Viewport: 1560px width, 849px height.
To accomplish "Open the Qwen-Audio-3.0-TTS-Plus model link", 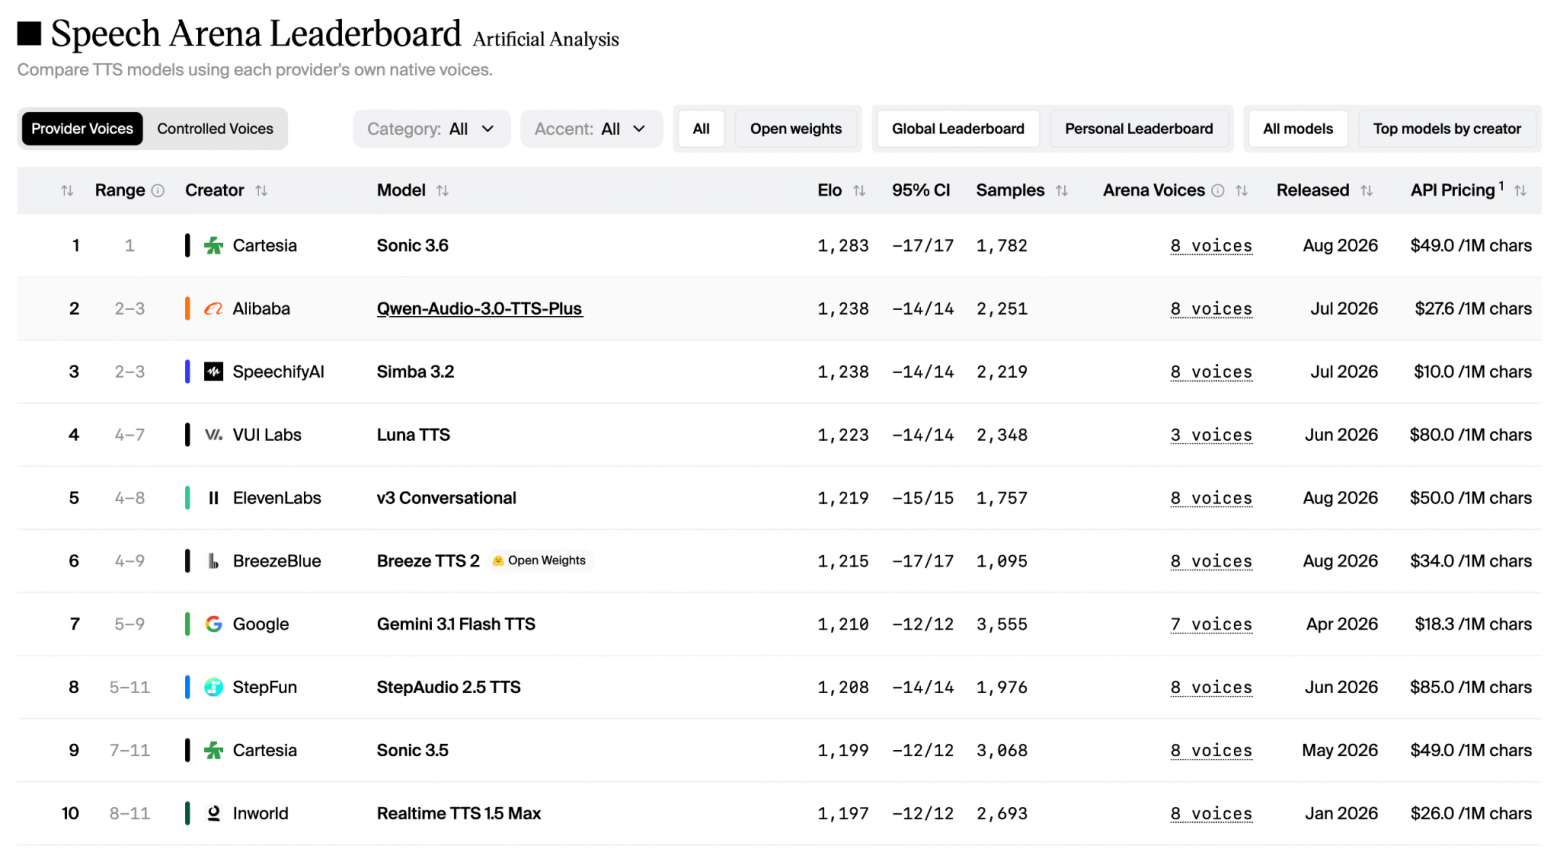I will pyautogui.click(x=479, y=309).
